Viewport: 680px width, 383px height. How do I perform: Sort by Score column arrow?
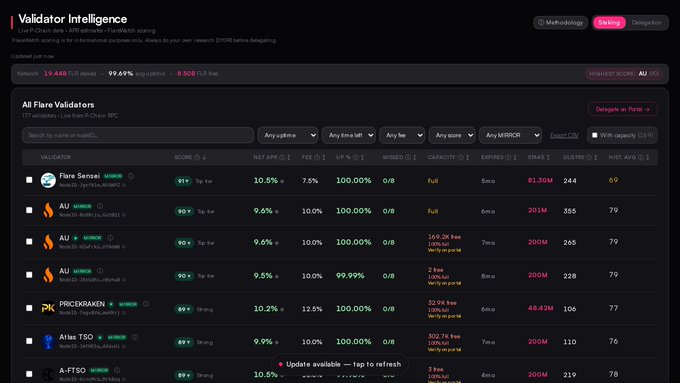pyautogui.click(x=204, y=157)
